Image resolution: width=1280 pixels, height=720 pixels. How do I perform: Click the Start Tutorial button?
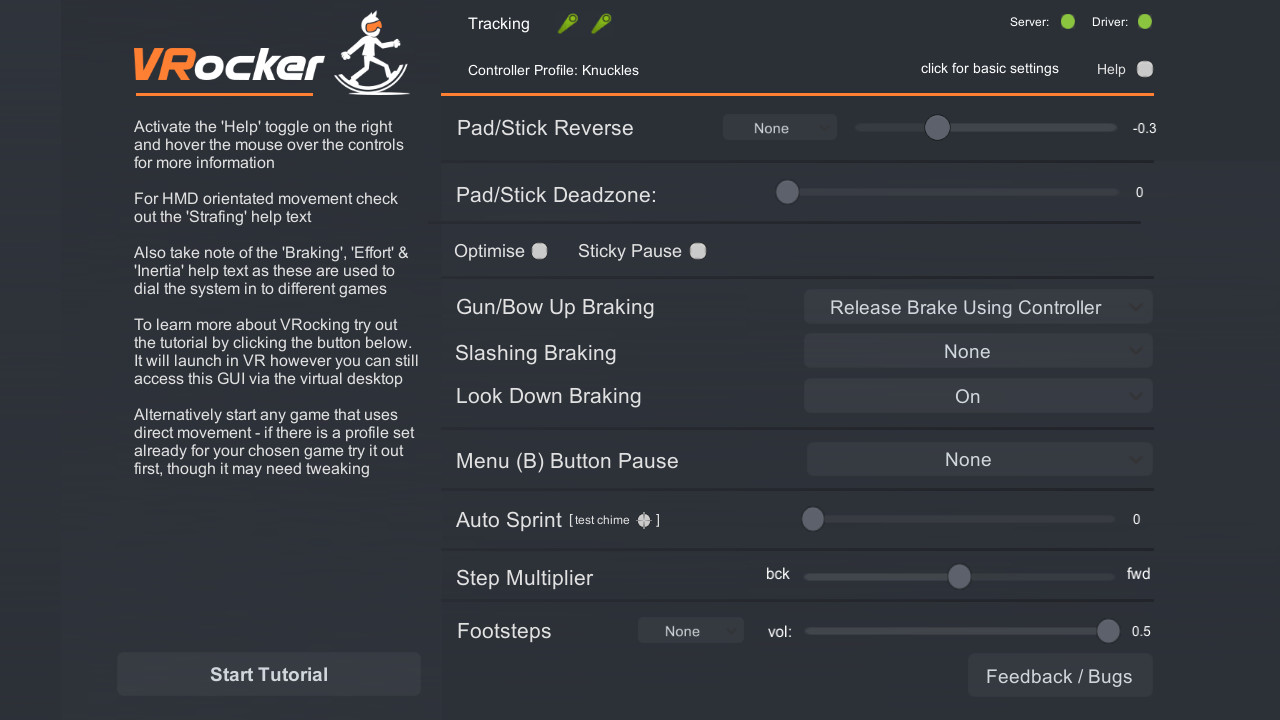[x=268, y=673]
